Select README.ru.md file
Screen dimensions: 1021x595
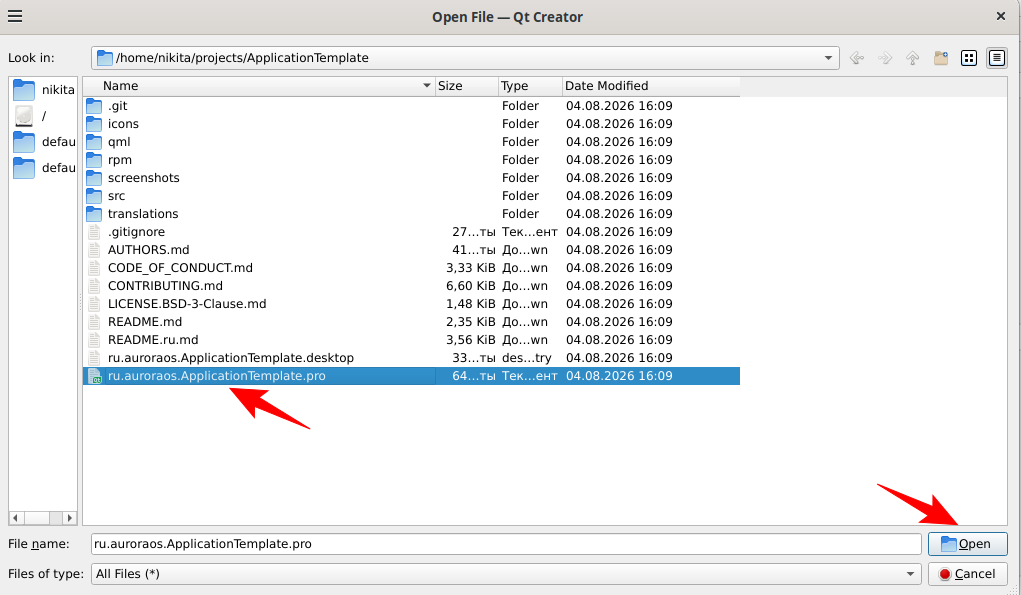point(153,340)
